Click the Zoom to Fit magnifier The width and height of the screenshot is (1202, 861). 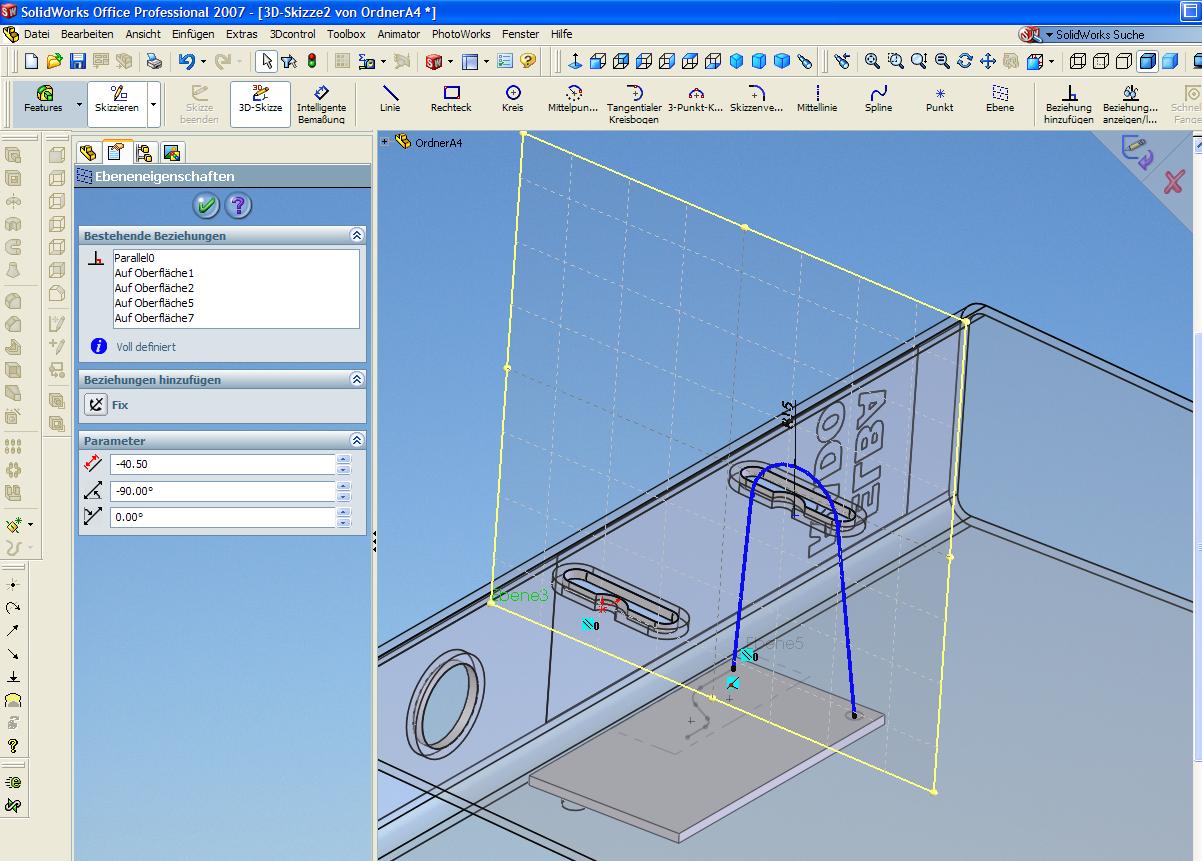point(872,61)
